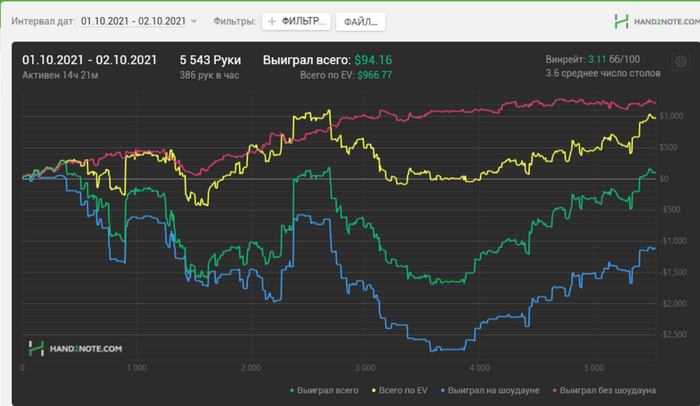Click the Активен 14ч 21м text
This screenshot has height=406, width=700.
click(60, 75)
